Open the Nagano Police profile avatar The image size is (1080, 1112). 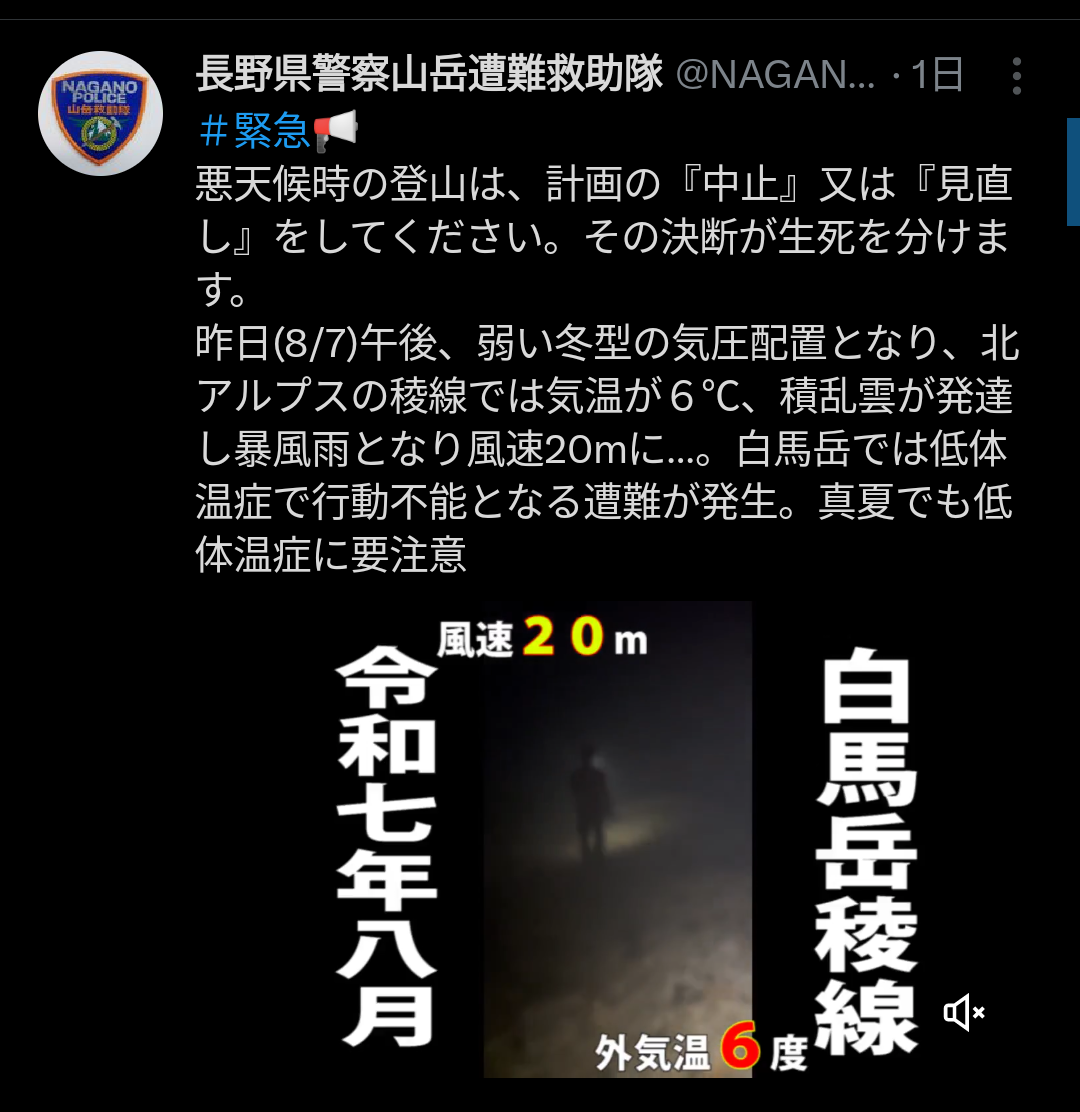click(100, 113)
